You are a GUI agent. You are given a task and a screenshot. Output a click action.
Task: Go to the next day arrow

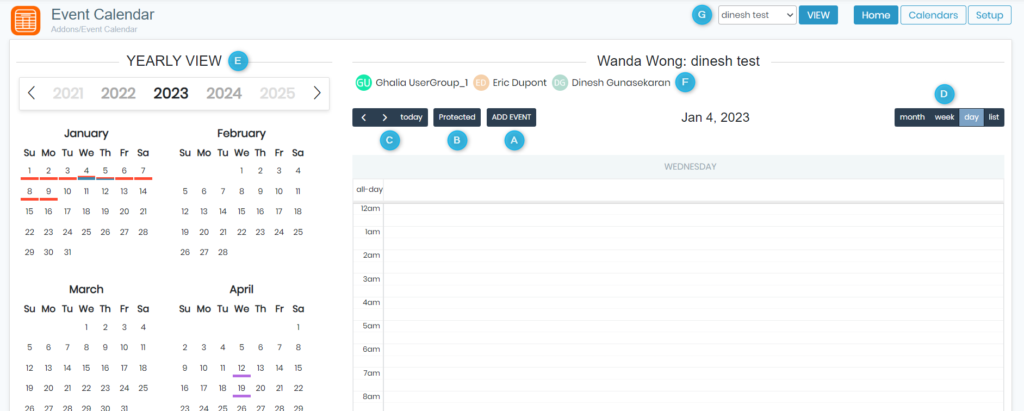tap(385, 118)
